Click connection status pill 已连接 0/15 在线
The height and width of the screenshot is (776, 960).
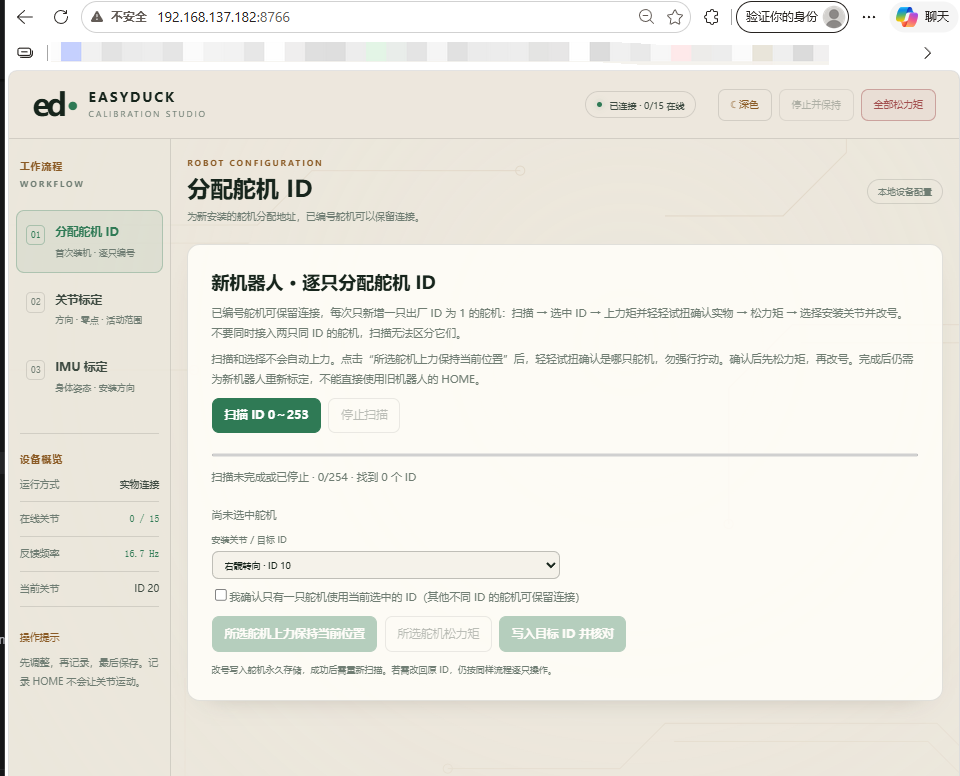click(x=640, y=105)
